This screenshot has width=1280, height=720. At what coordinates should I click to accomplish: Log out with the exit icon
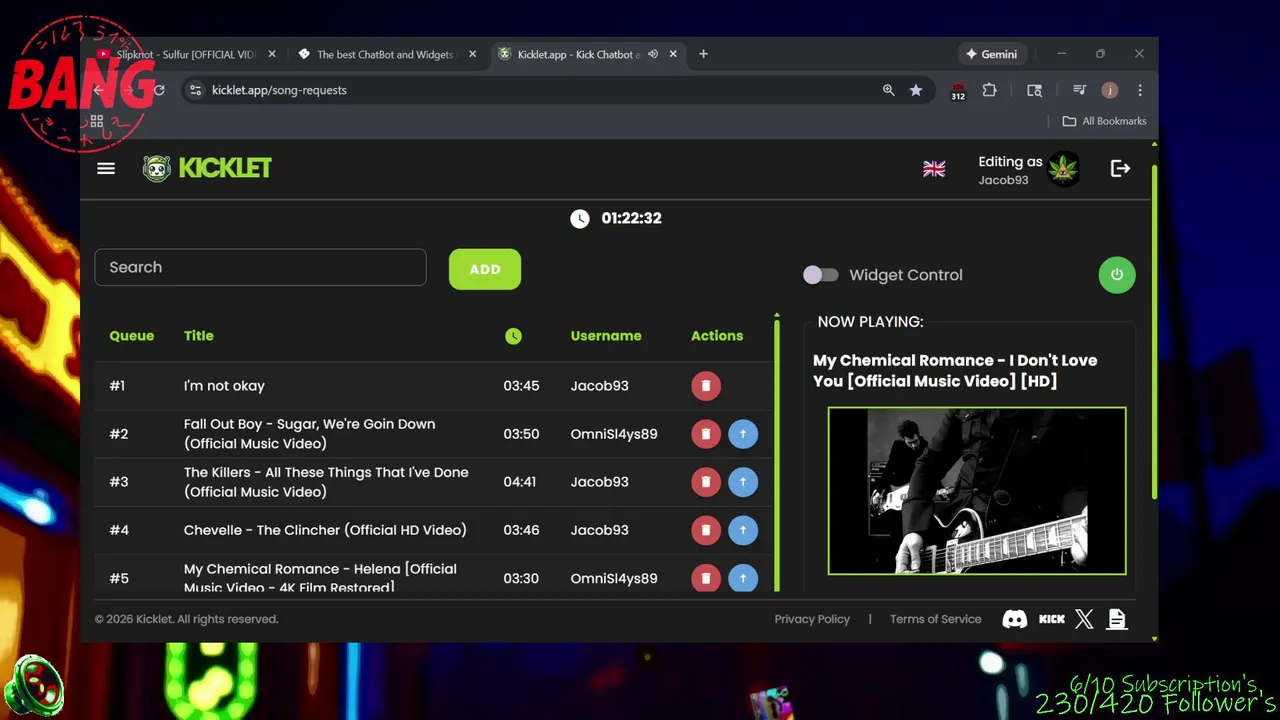pyautogui.click(x=1120, y=169)
